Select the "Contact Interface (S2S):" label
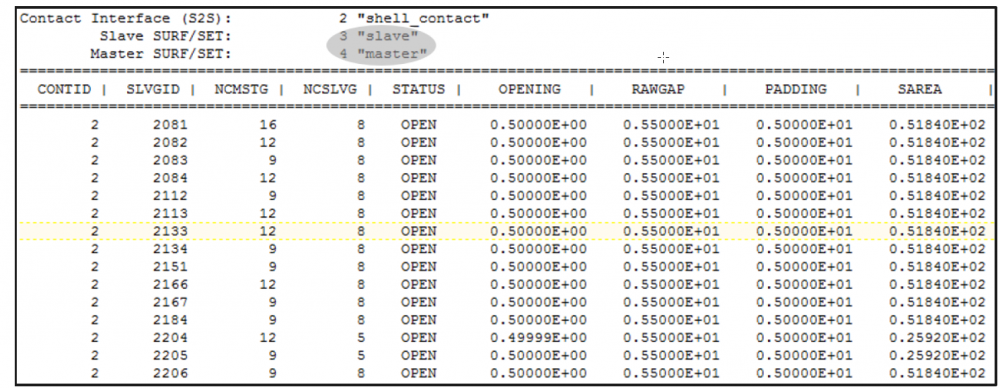The image size is (1000, 389). pos(126,18)
